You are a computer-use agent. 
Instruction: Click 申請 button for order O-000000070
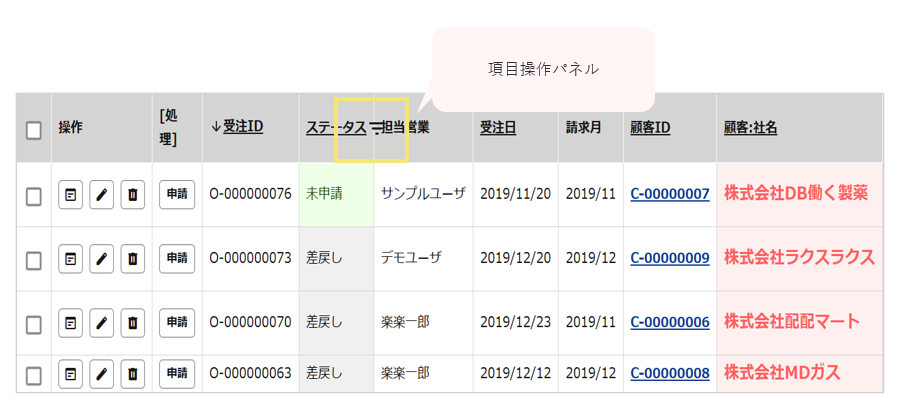tap(177, 323)
